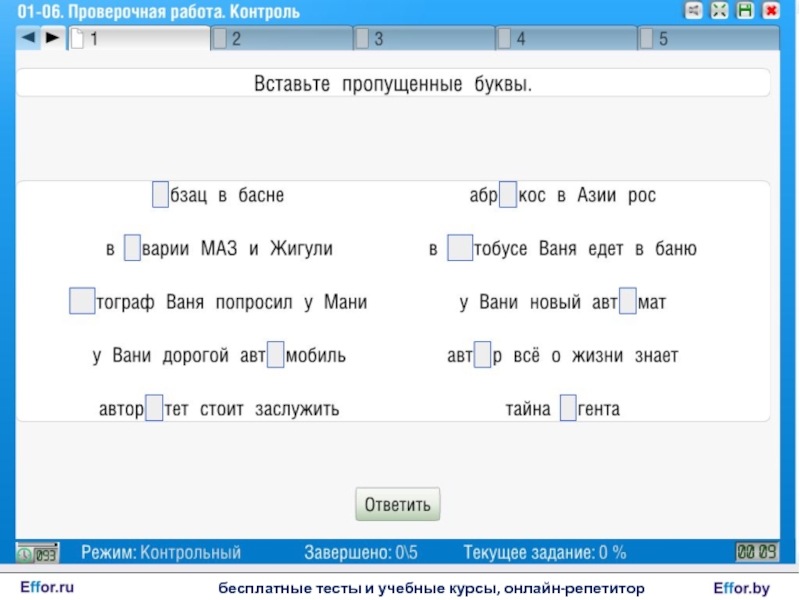Go to task tab 4
Image resolution: width=800 pixels, height=600 pixels.
[566, 39]
